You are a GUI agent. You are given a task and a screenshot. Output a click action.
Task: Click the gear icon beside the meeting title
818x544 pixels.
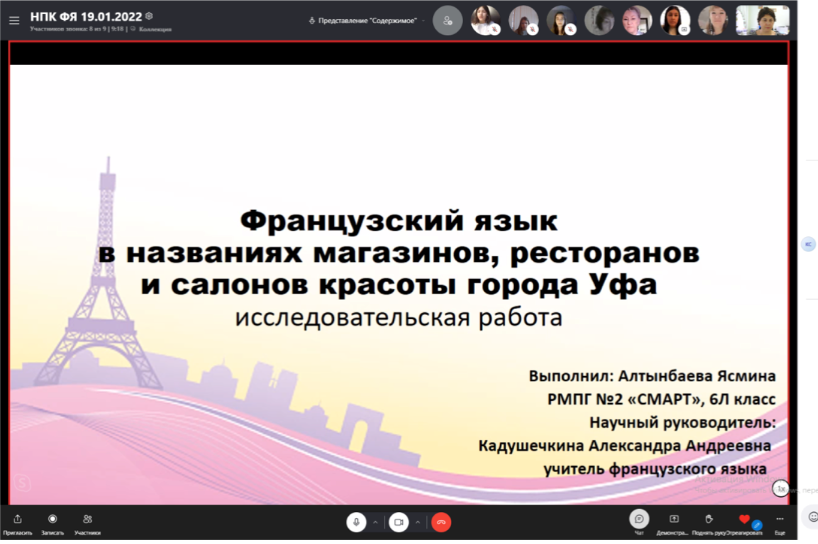pos(149,16)
